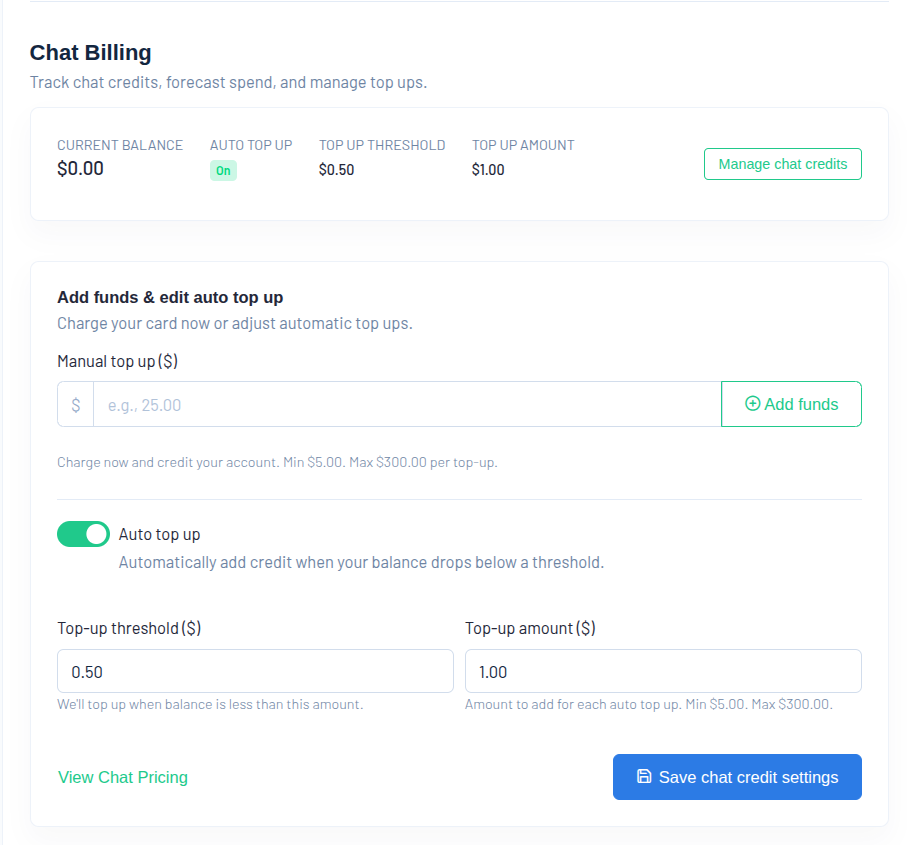Toggle the Auto top up switch off

point(83,534)
